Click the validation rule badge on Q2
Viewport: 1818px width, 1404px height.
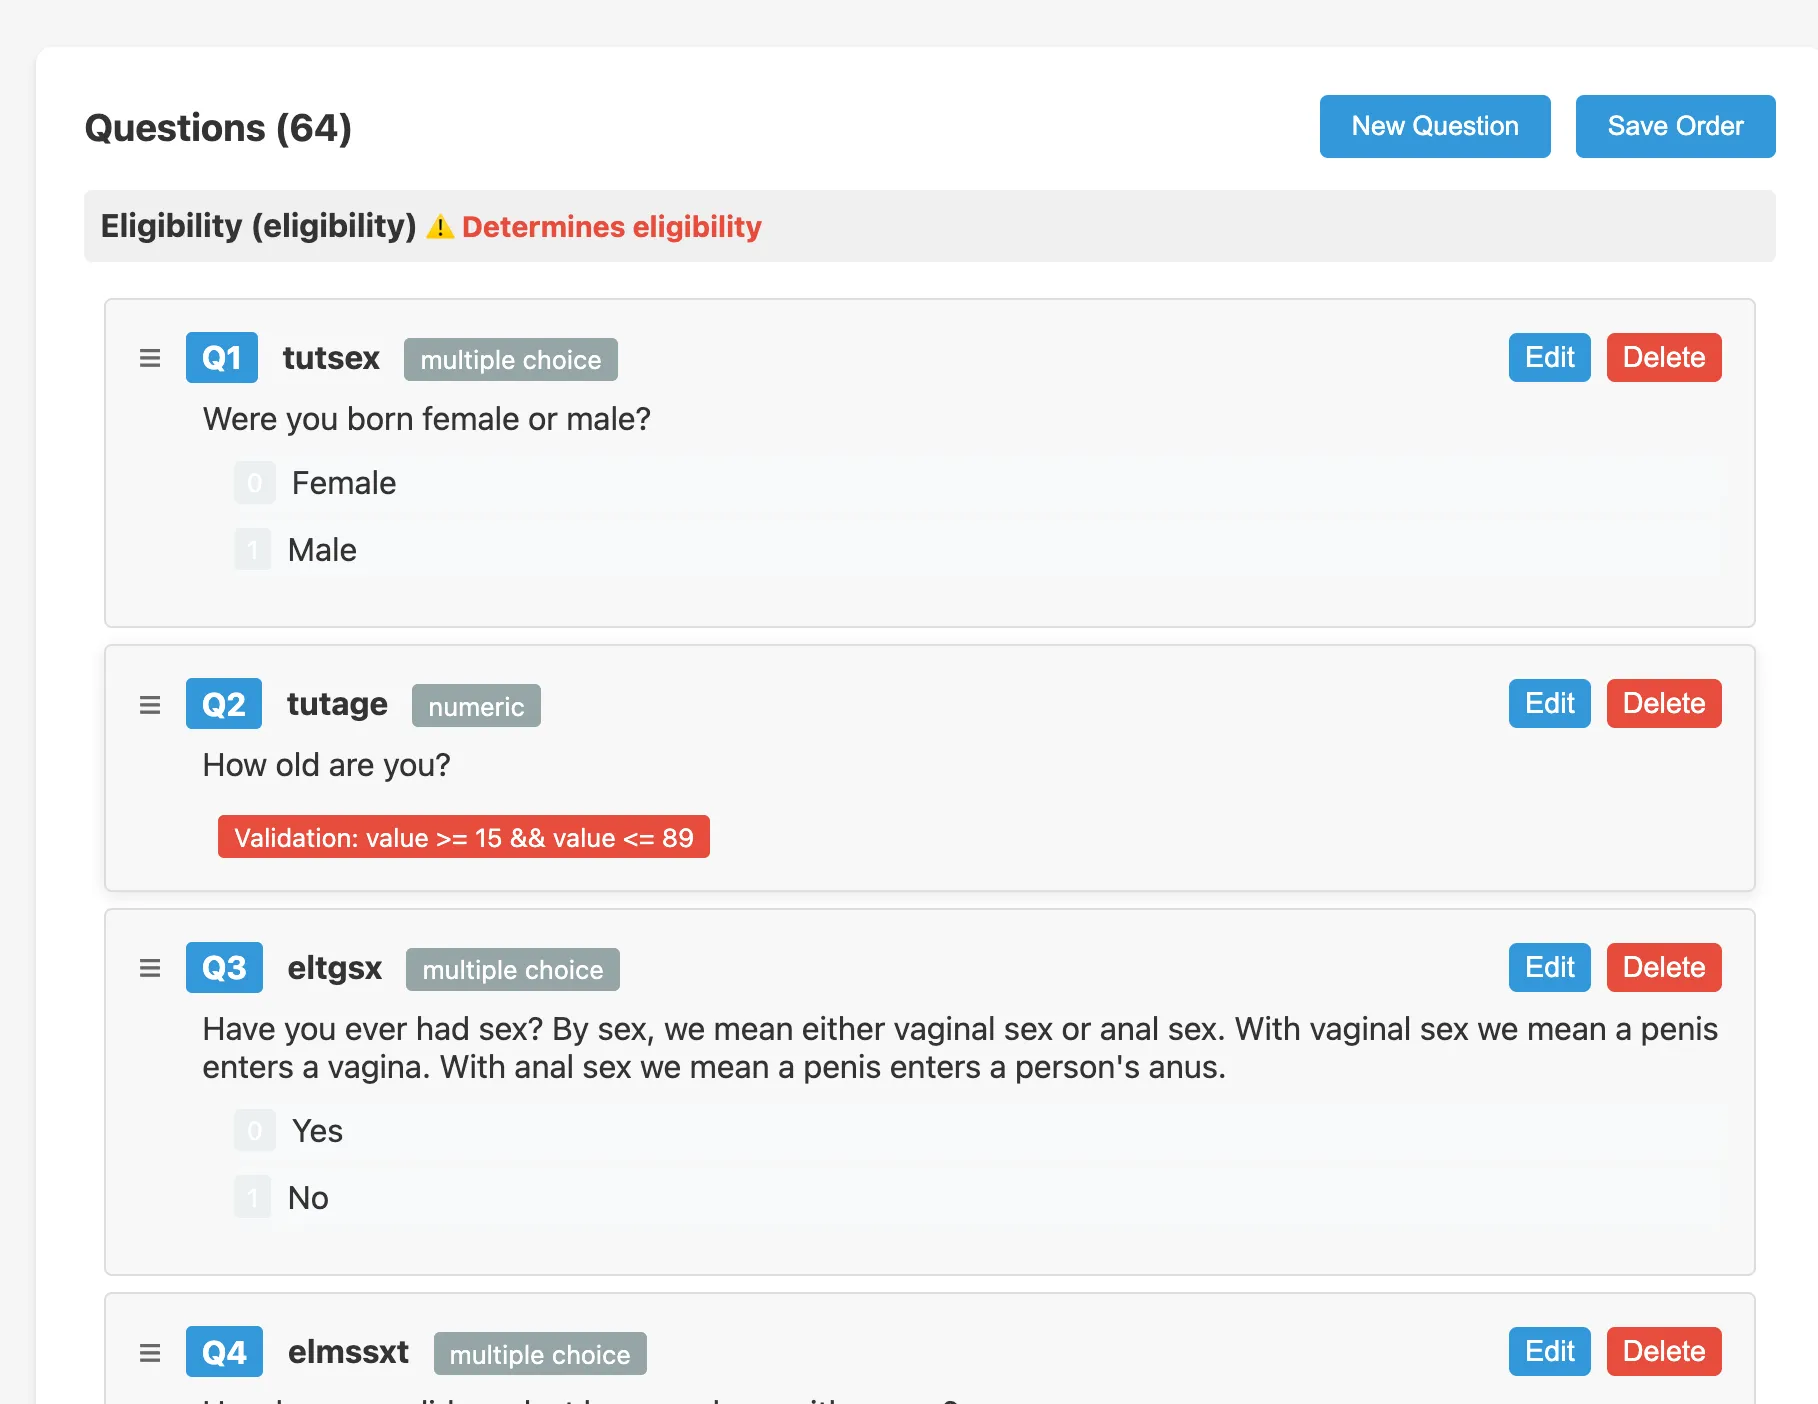(464, 837)
